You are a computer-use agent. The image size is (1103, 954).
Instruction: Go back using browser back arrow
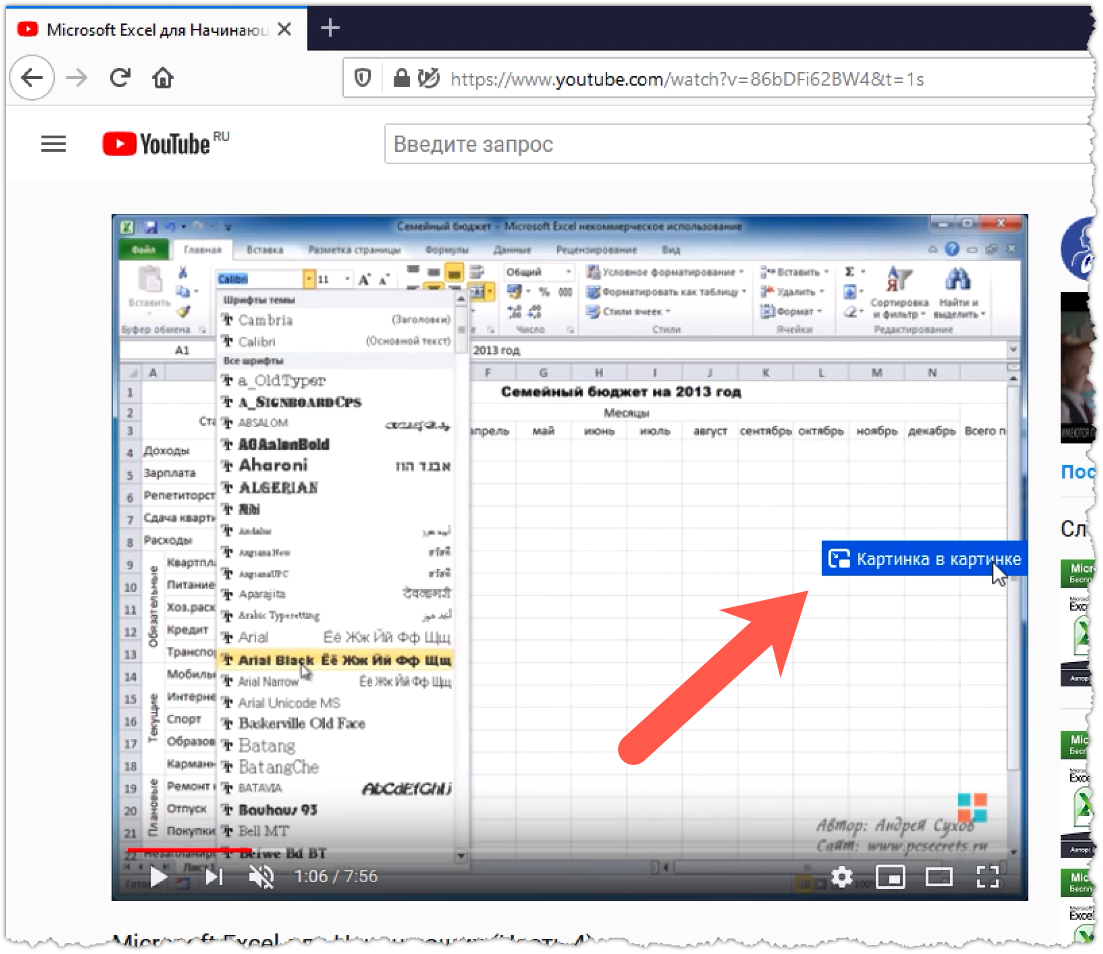coord(32,77)
